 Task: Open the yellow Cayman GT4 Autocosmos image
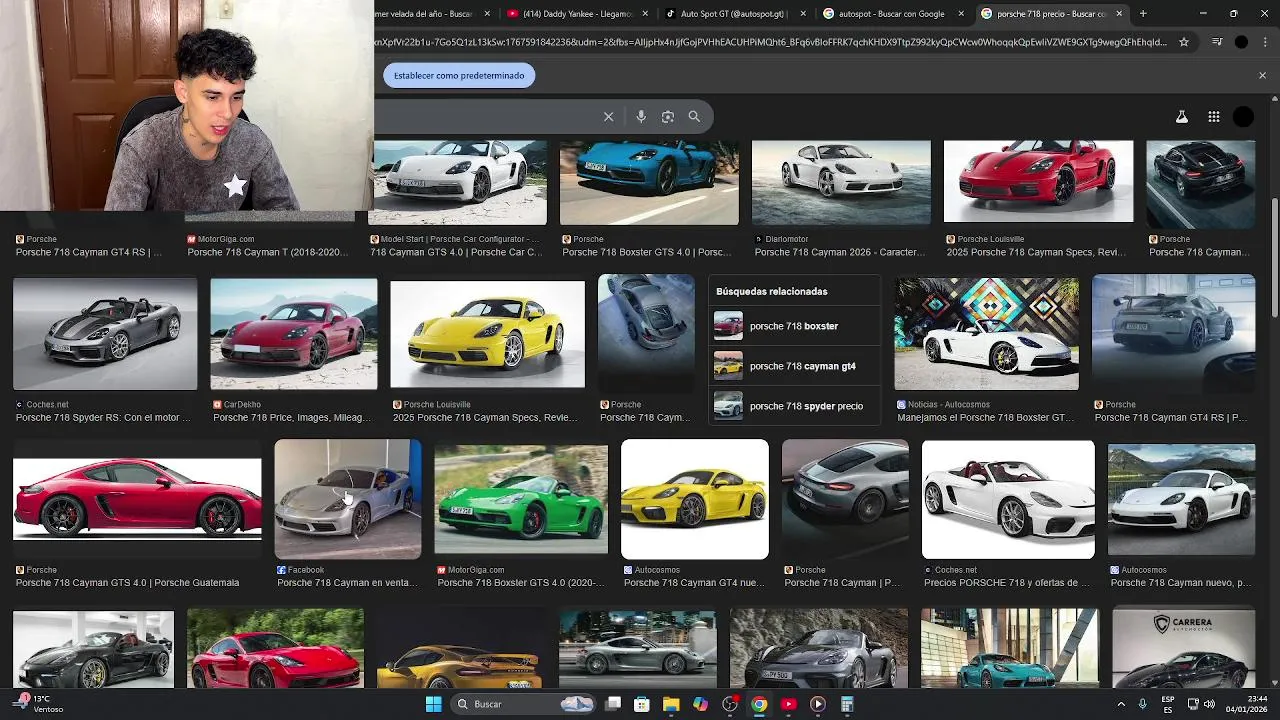(x=695, y=499)
